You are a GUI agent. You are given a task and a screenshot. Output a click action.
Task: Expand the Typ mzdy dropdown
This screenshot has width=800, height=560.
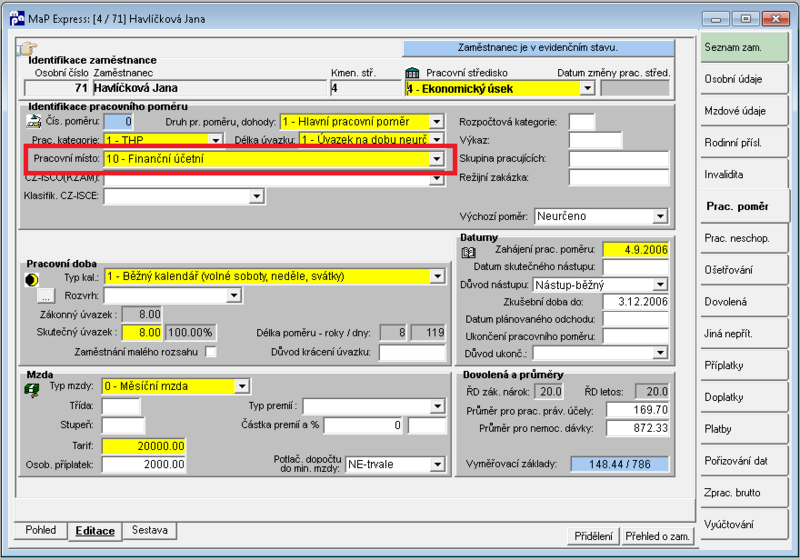[x=242, y=386]
